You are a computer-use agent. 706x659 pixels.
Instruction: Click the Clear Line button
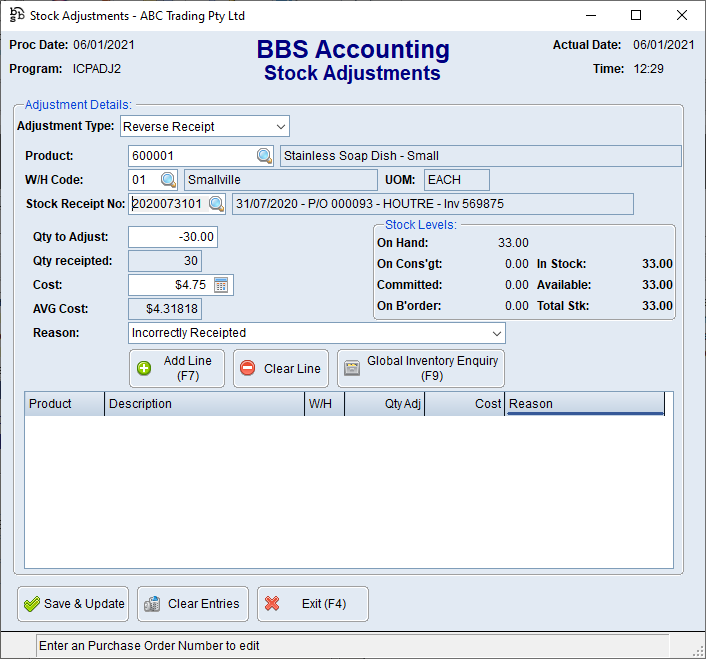click(280, 368)
